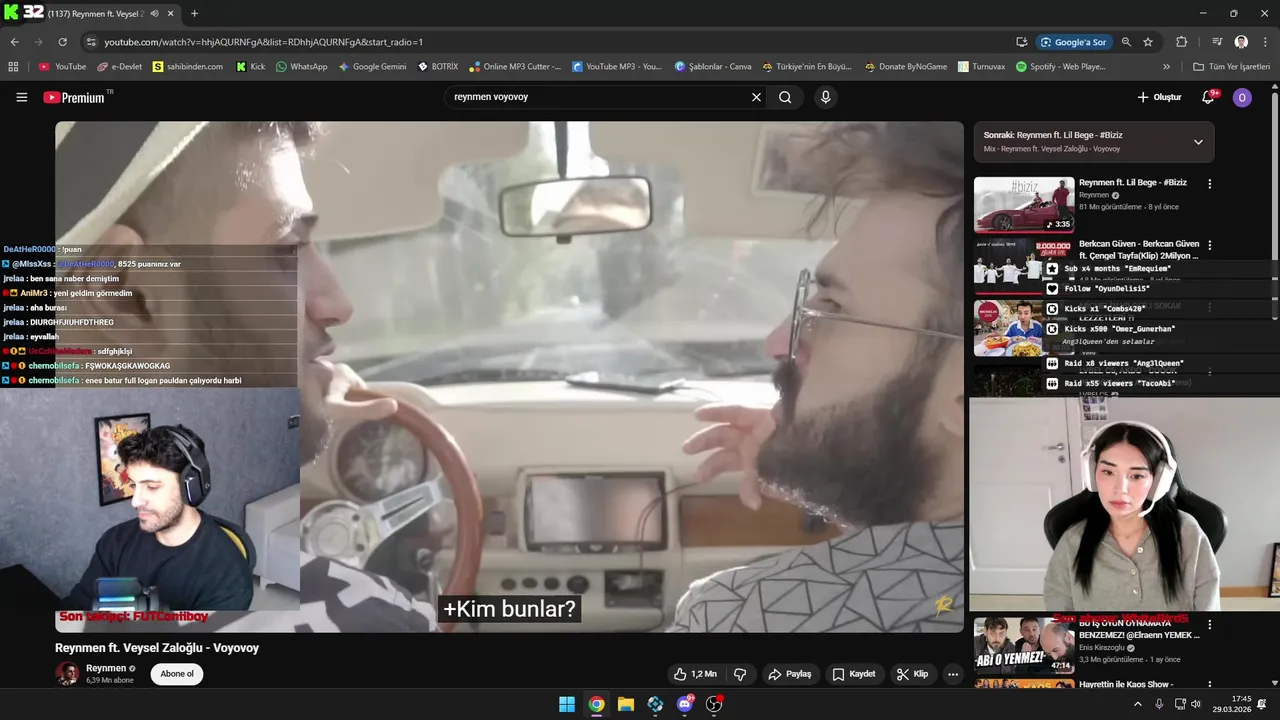Open the Enis Kirazoğlu video thumbnail

point(1024,645)
